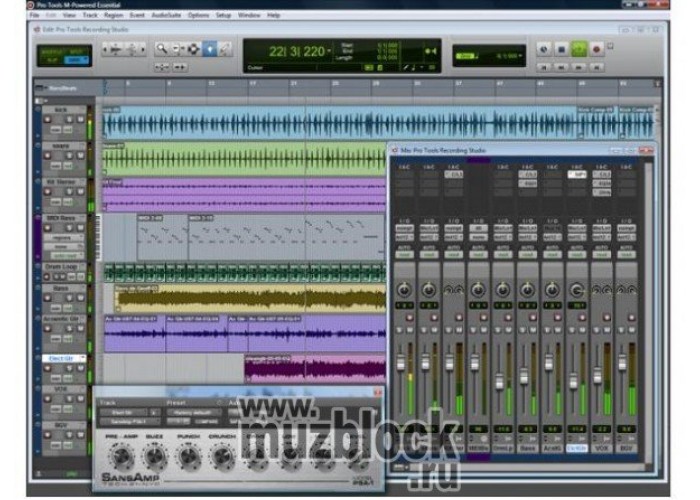Mute the Snare track
The height and width of the screenshot is (500, 700).
[x=80, y=156]
